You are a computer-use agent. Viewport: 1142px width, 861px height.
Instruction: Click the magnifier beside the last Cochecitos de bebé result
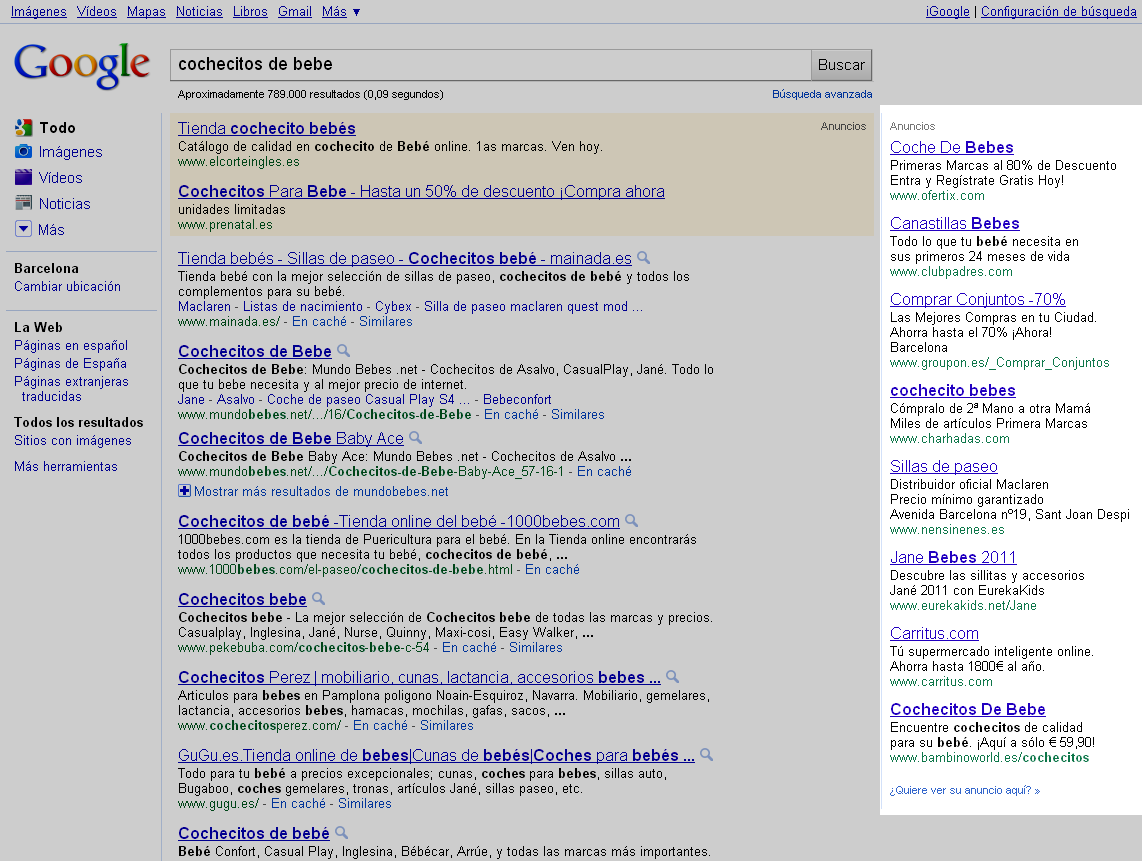[341, 833]
